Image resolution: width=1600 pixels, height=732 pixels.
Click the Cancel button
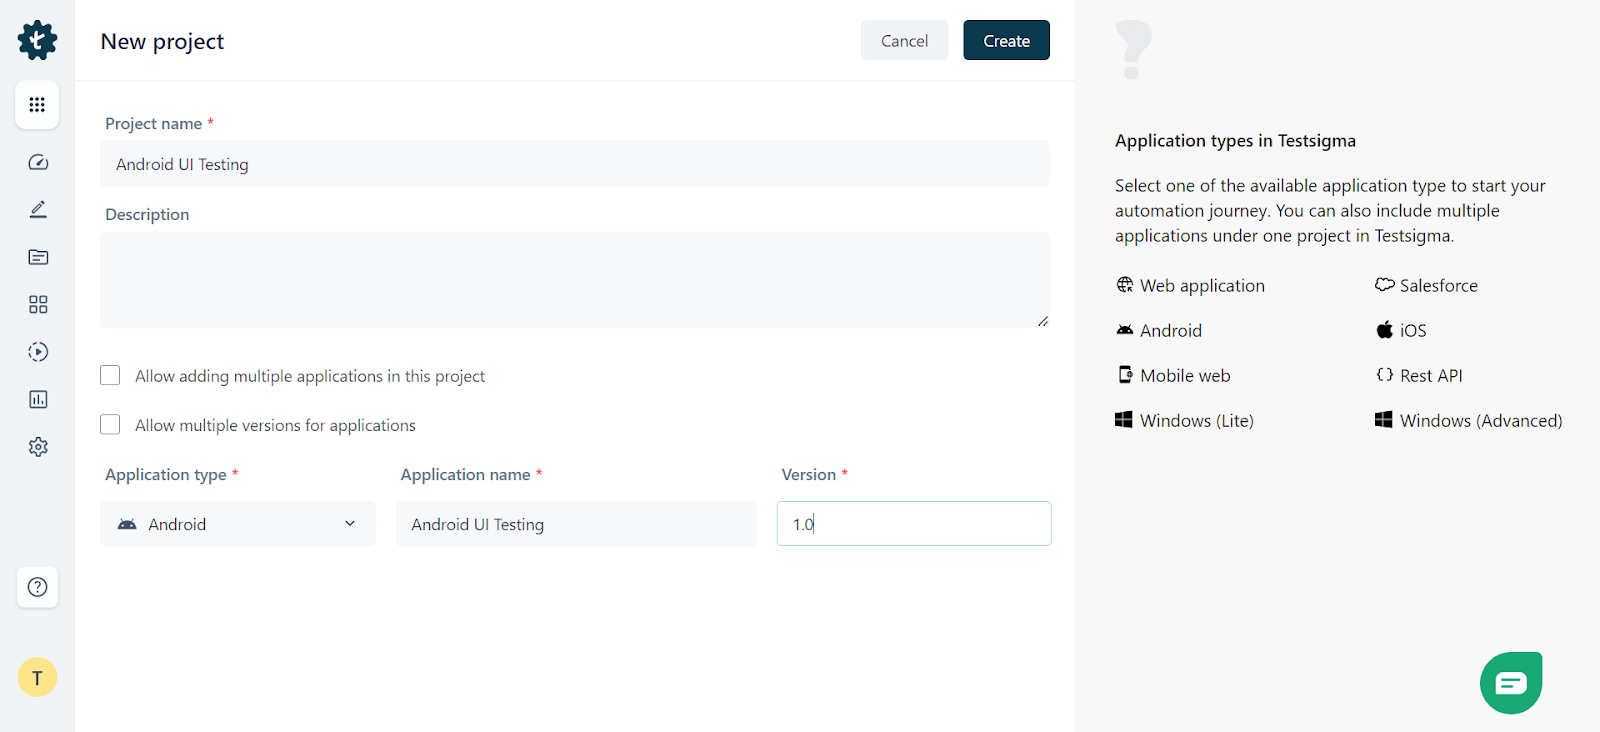coord(904,40)
